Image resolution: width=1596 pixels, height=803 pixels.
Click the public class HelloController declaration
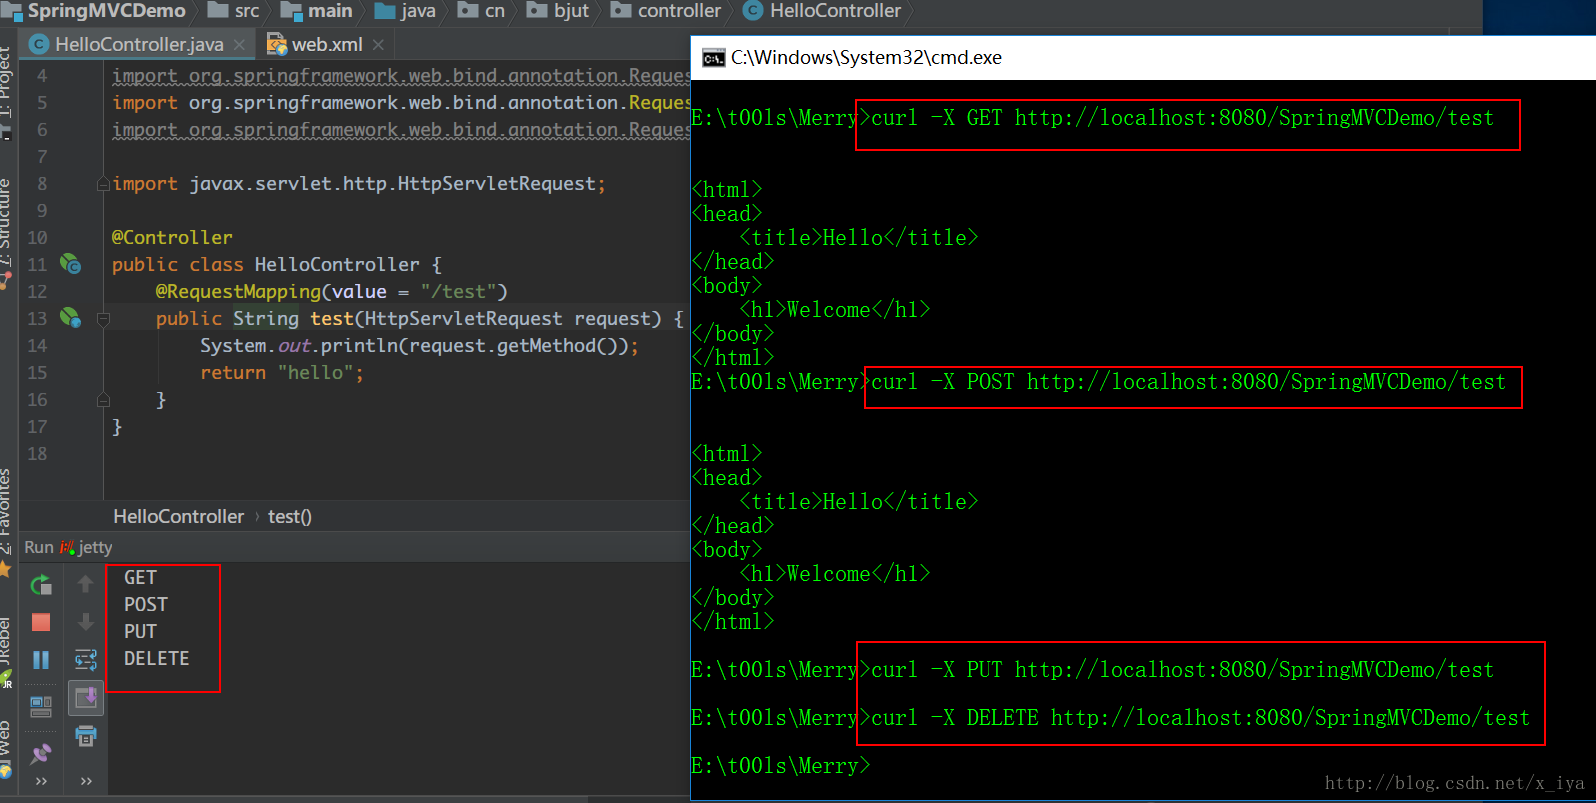(277, 264)
